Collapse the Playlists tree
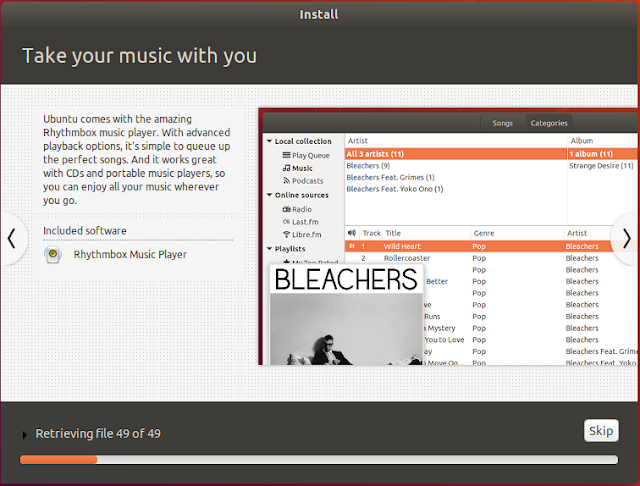Screen dimensions: 640x486 pos(269,249)
